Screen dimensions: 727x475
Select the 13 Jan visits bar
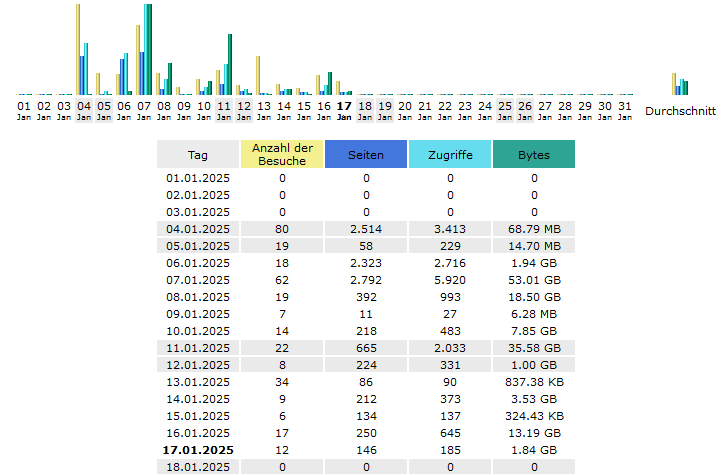(x=258, y=75)
